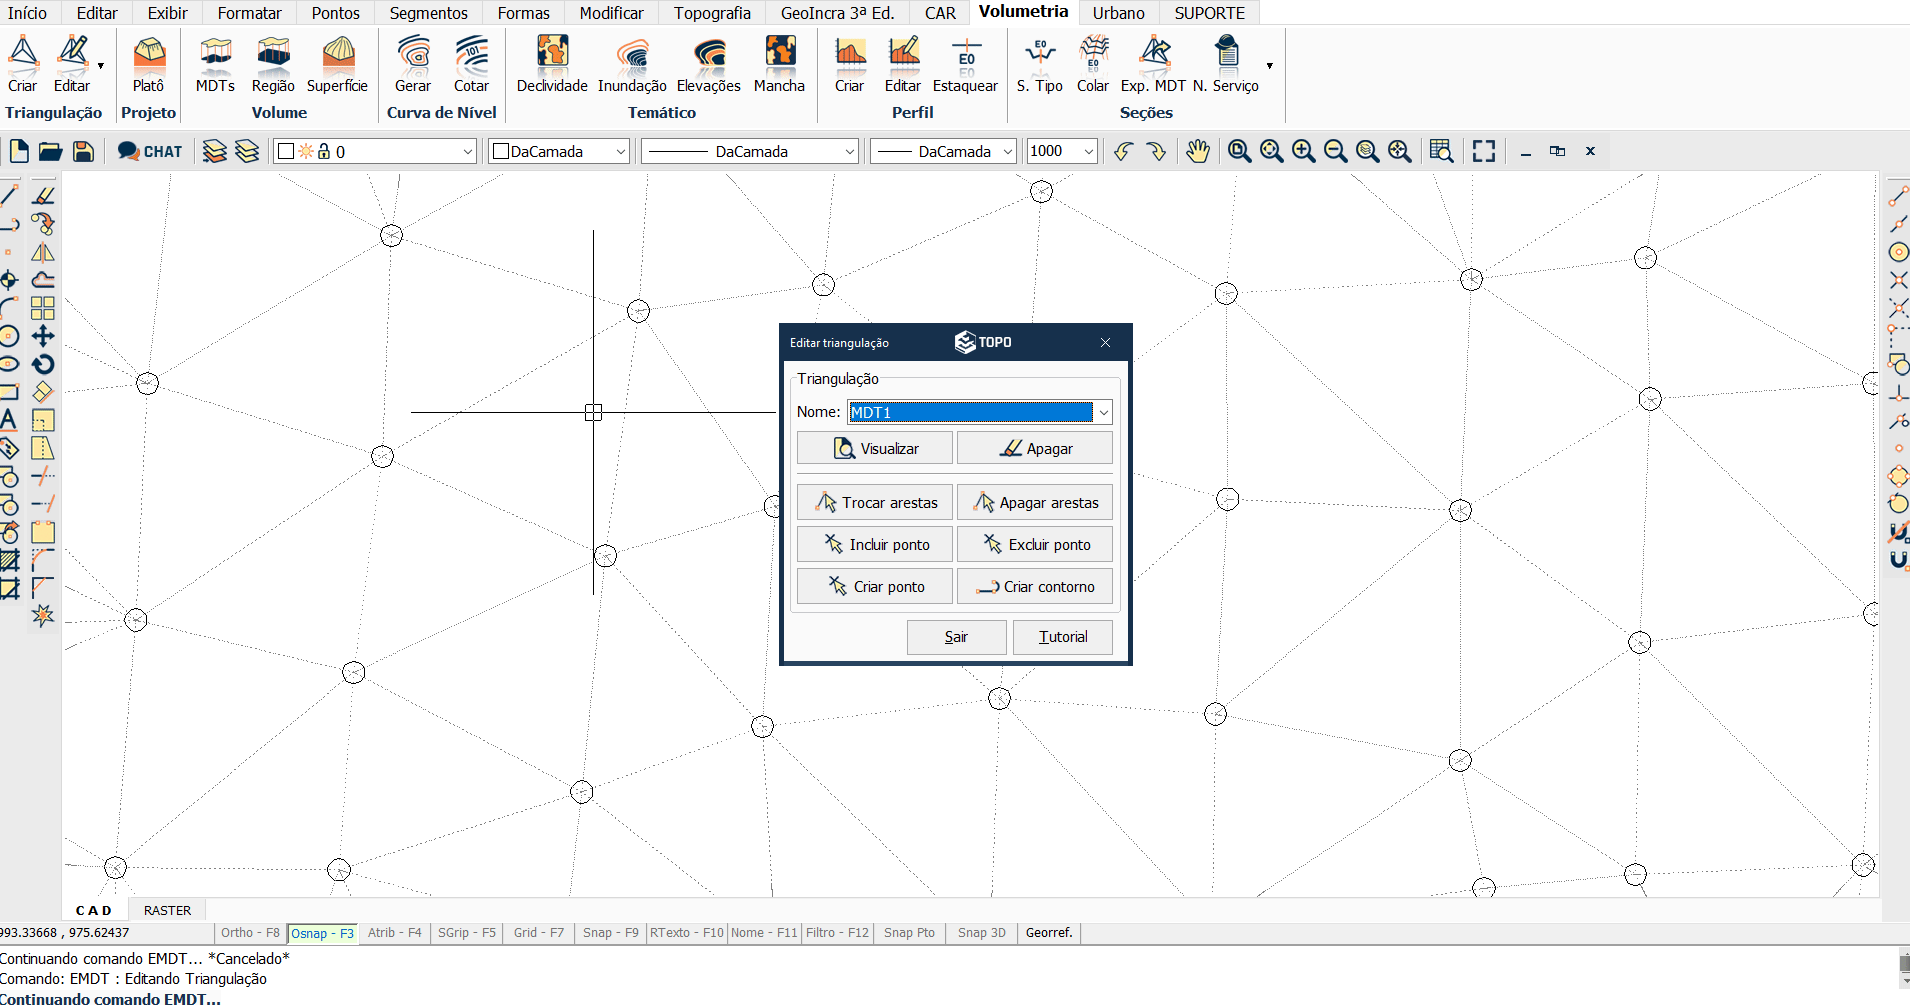Toggle Osnap - F3 in status bar
Viewport: 1910px width, 1005px height.
(x=322, y=933)
